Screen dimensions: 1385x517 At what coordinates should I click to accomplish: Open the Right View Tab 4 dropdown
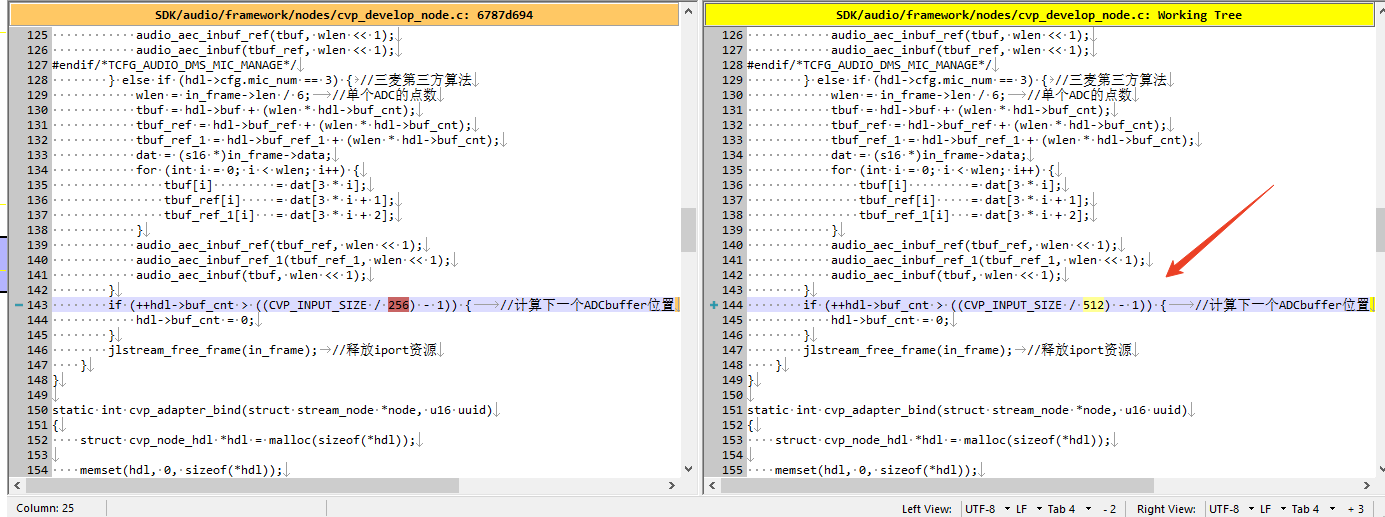pyautogui.click(x=1311, y=509)
